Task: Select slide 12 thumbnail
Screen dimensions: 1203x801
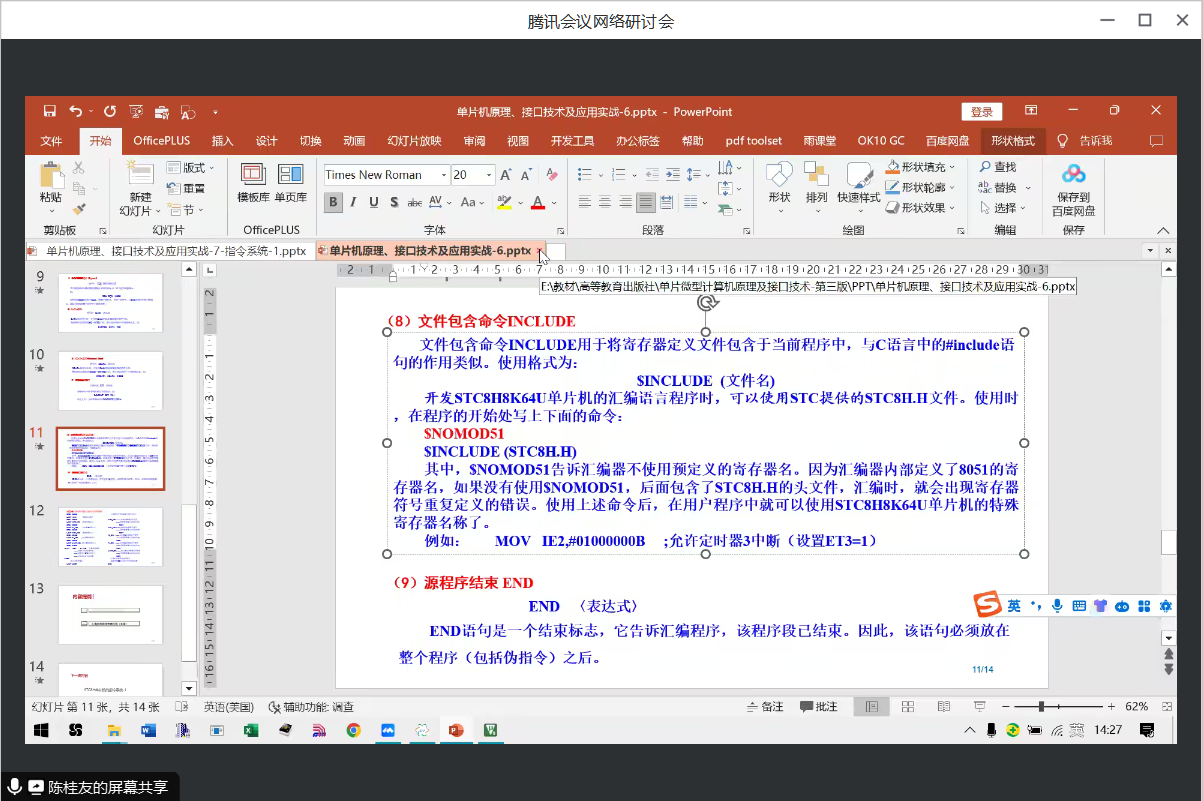Action: (110, 537)
